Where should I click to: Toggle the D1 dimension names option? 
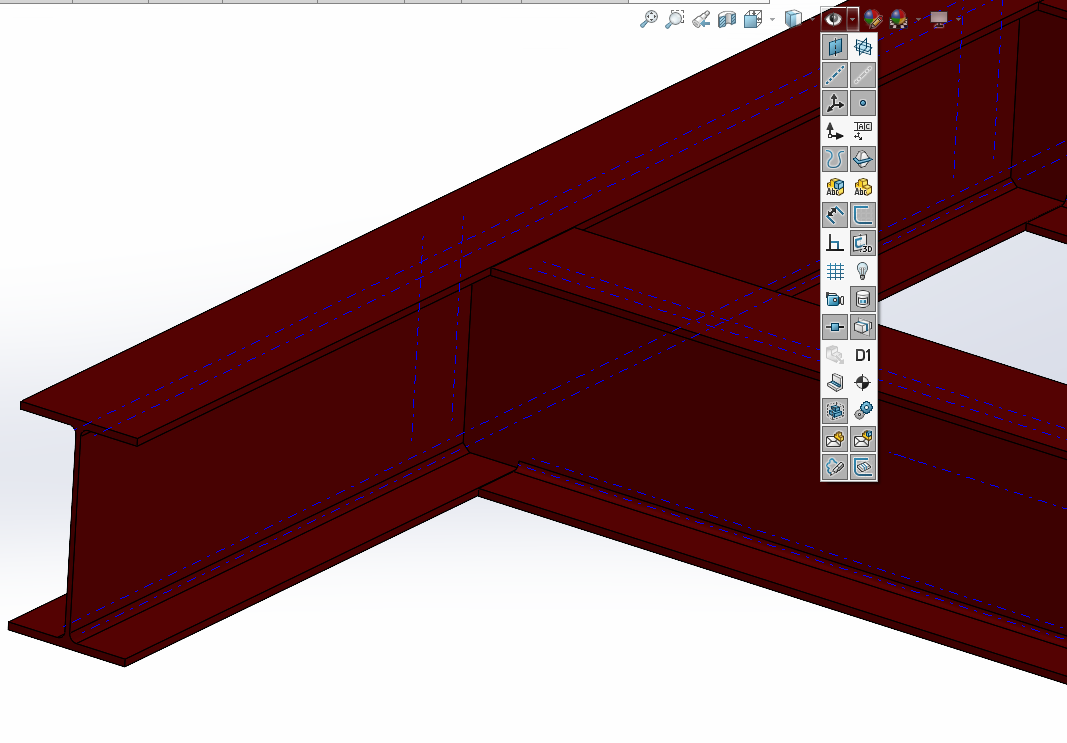(x=863, y=355)
